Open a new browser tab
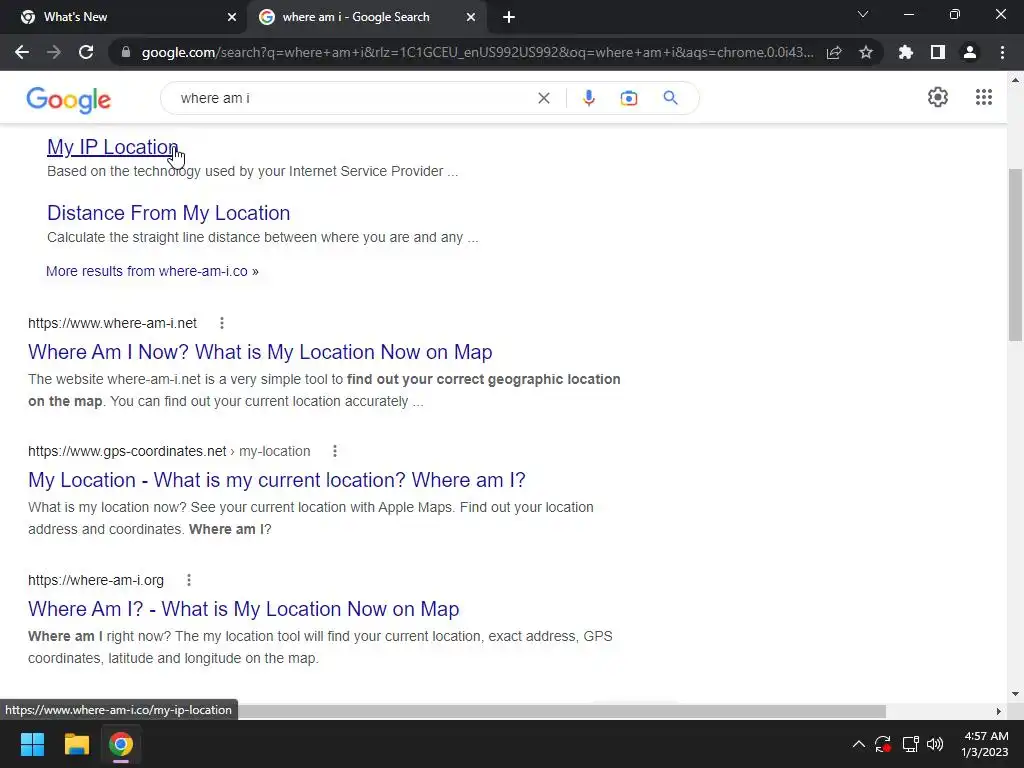 (x=509, y=17)
